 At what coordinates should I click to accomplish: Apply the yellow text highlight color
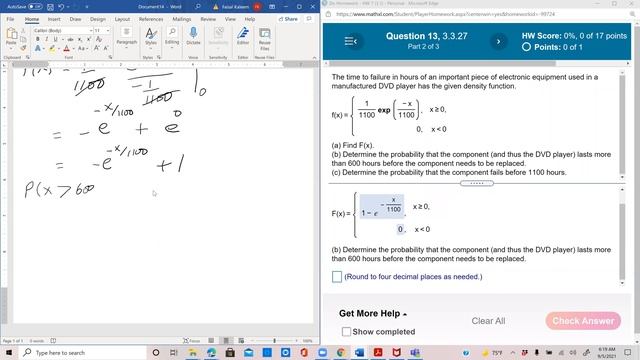coord(52,48)
